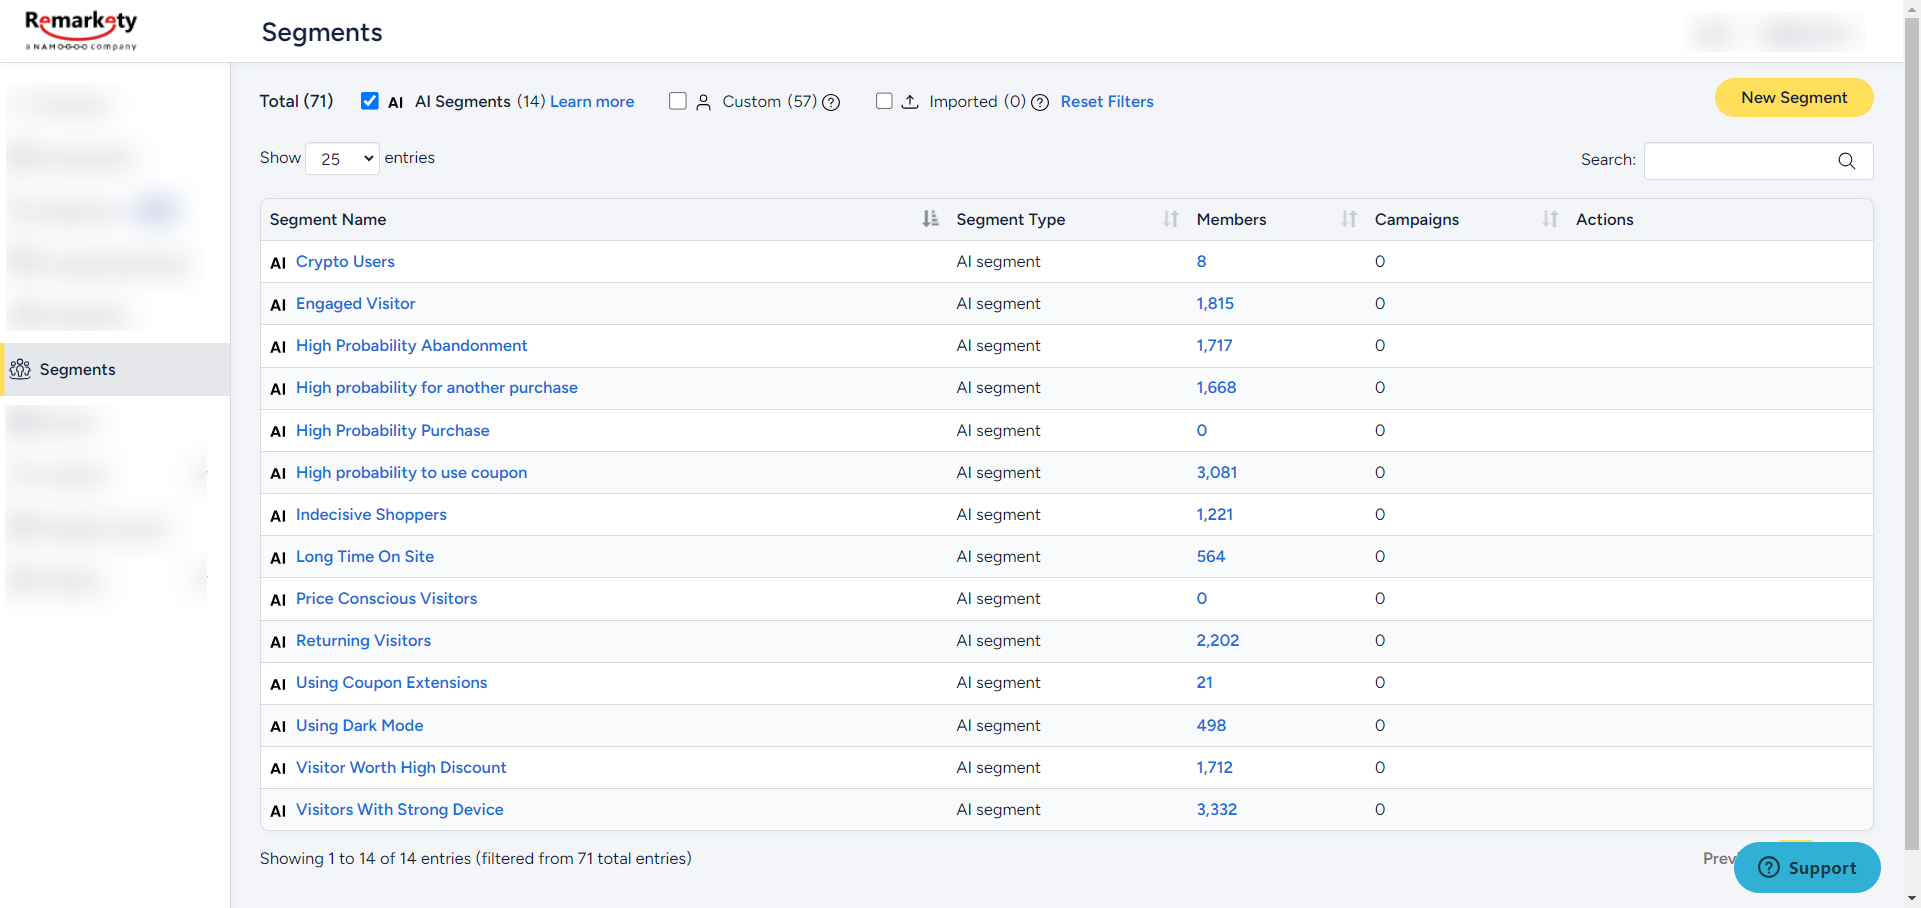The width and height of the screenshot is (1921, 908).
Task: Open Using Coupon Extensions segment
Action: (x=391, y=682)
